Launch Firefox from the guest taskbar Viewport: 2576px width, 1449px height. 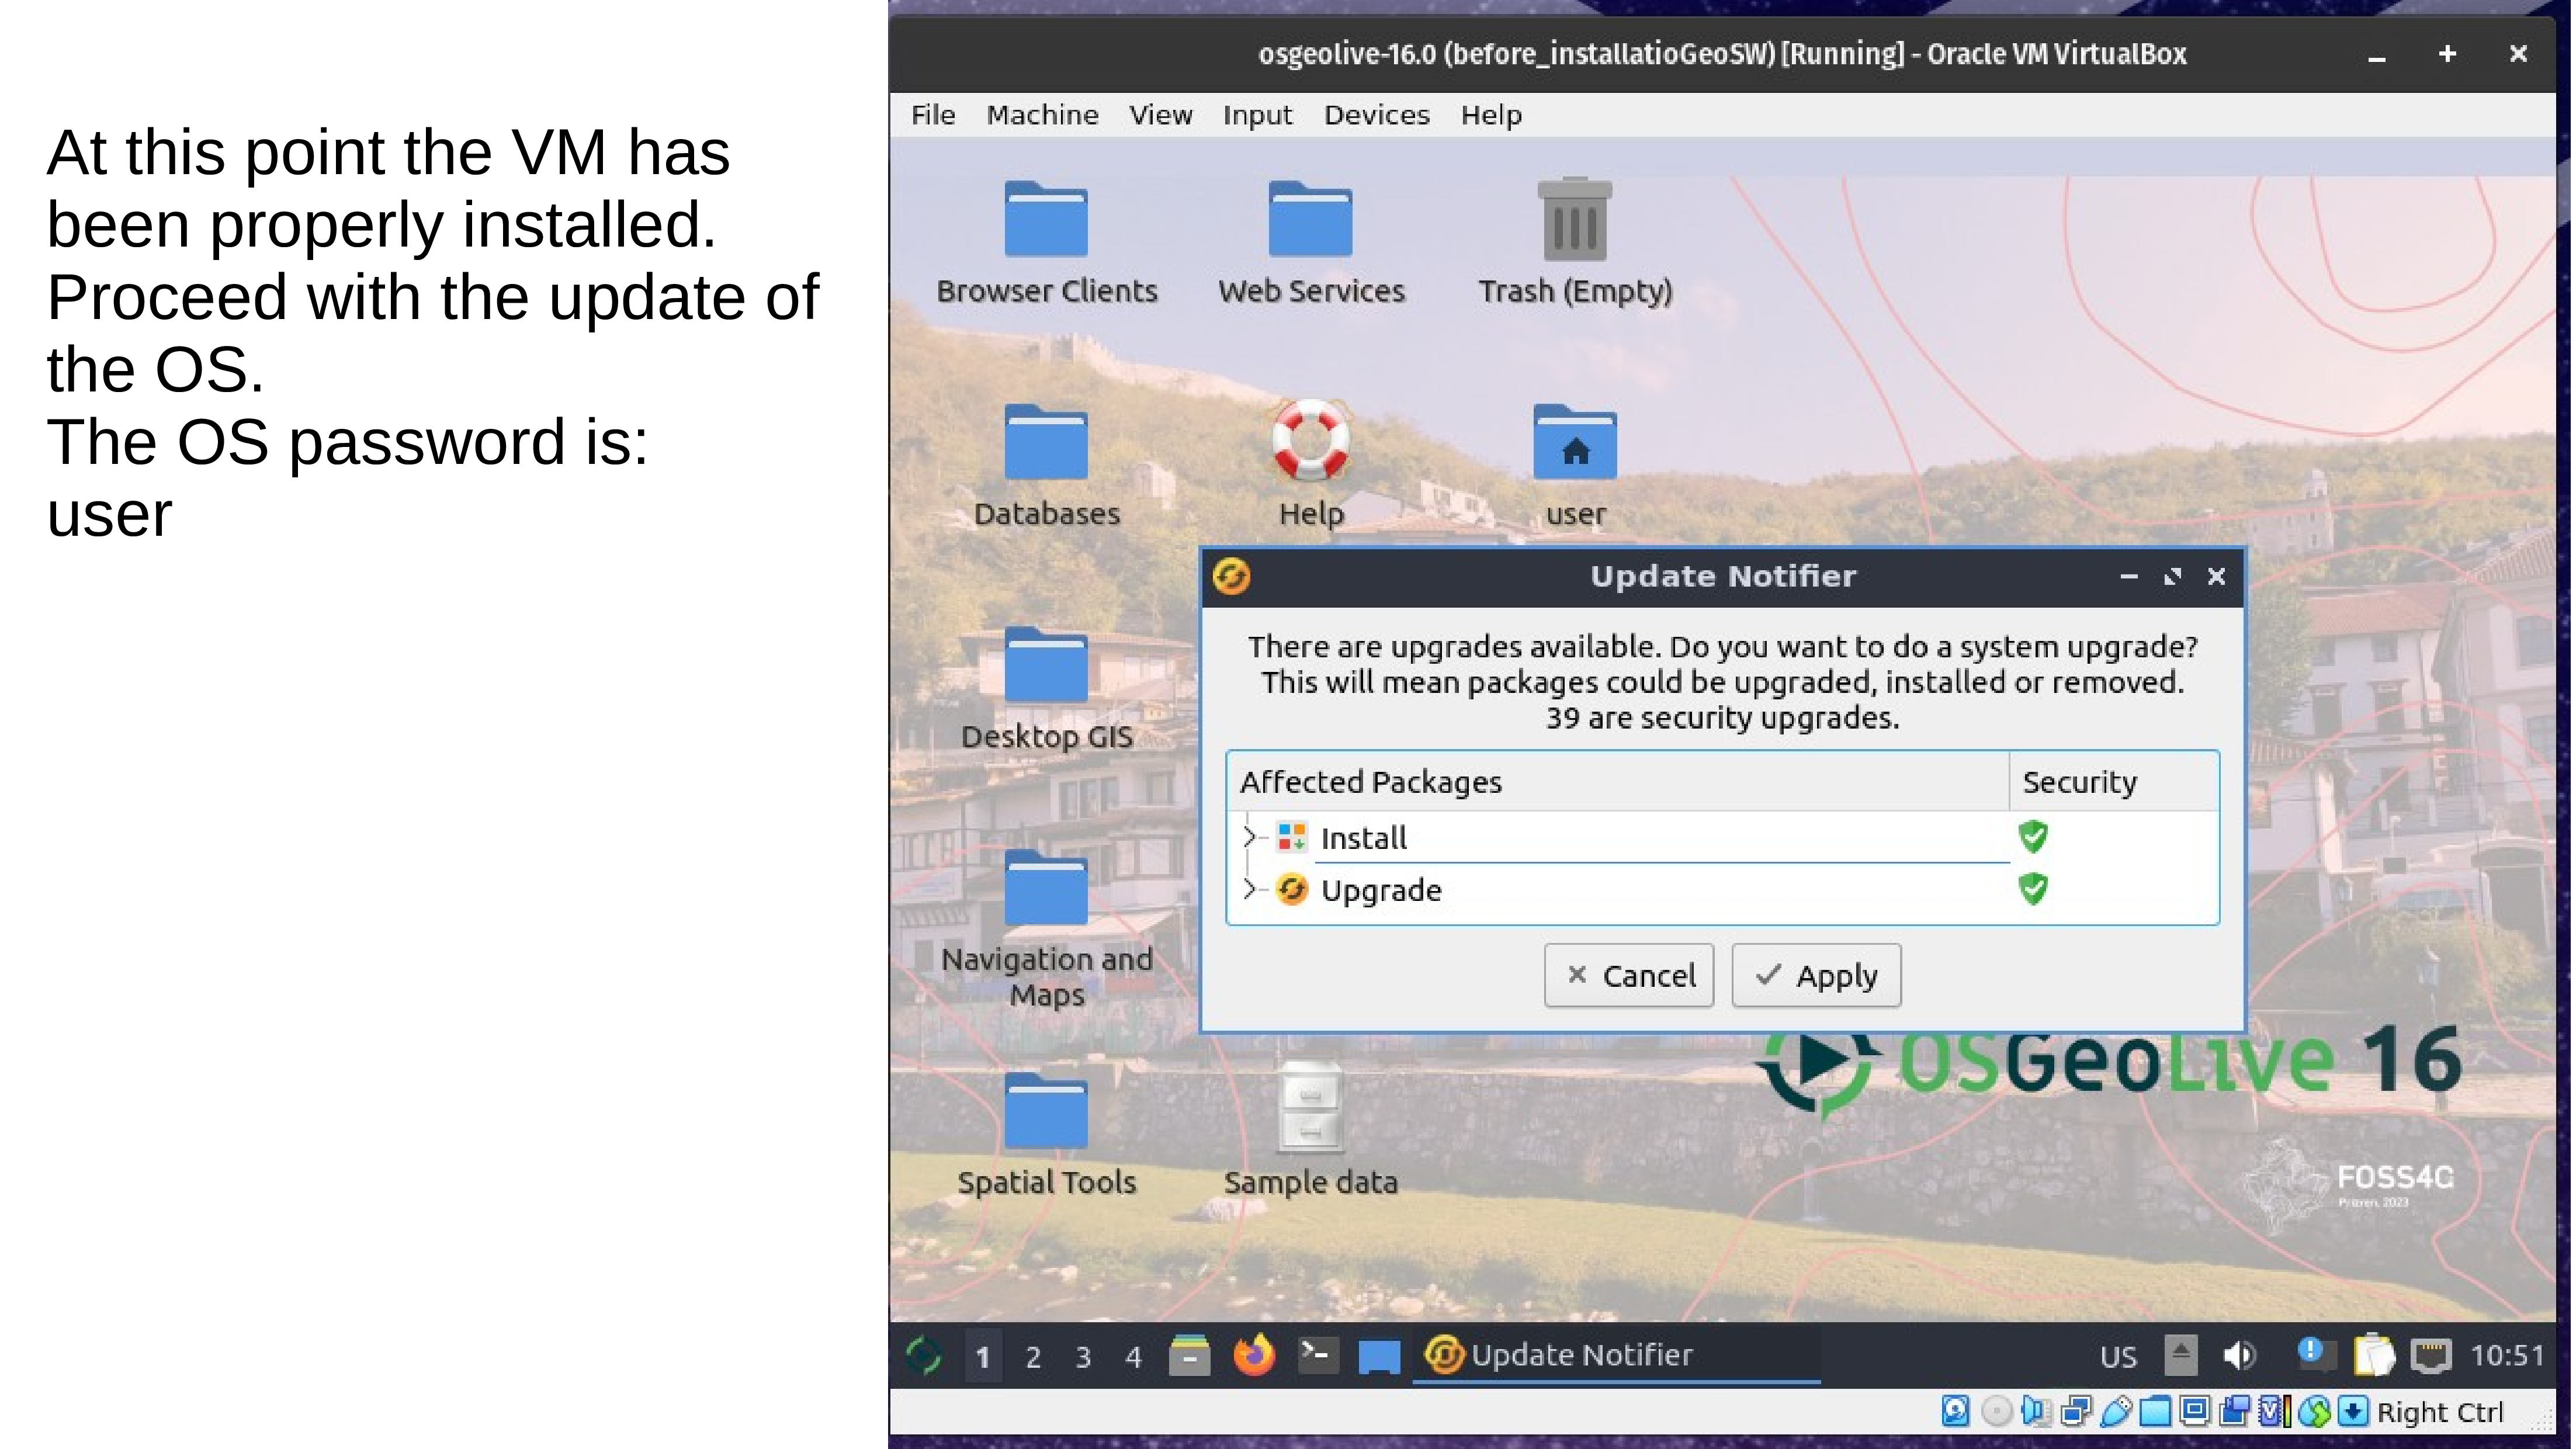coord(1254,1355)
